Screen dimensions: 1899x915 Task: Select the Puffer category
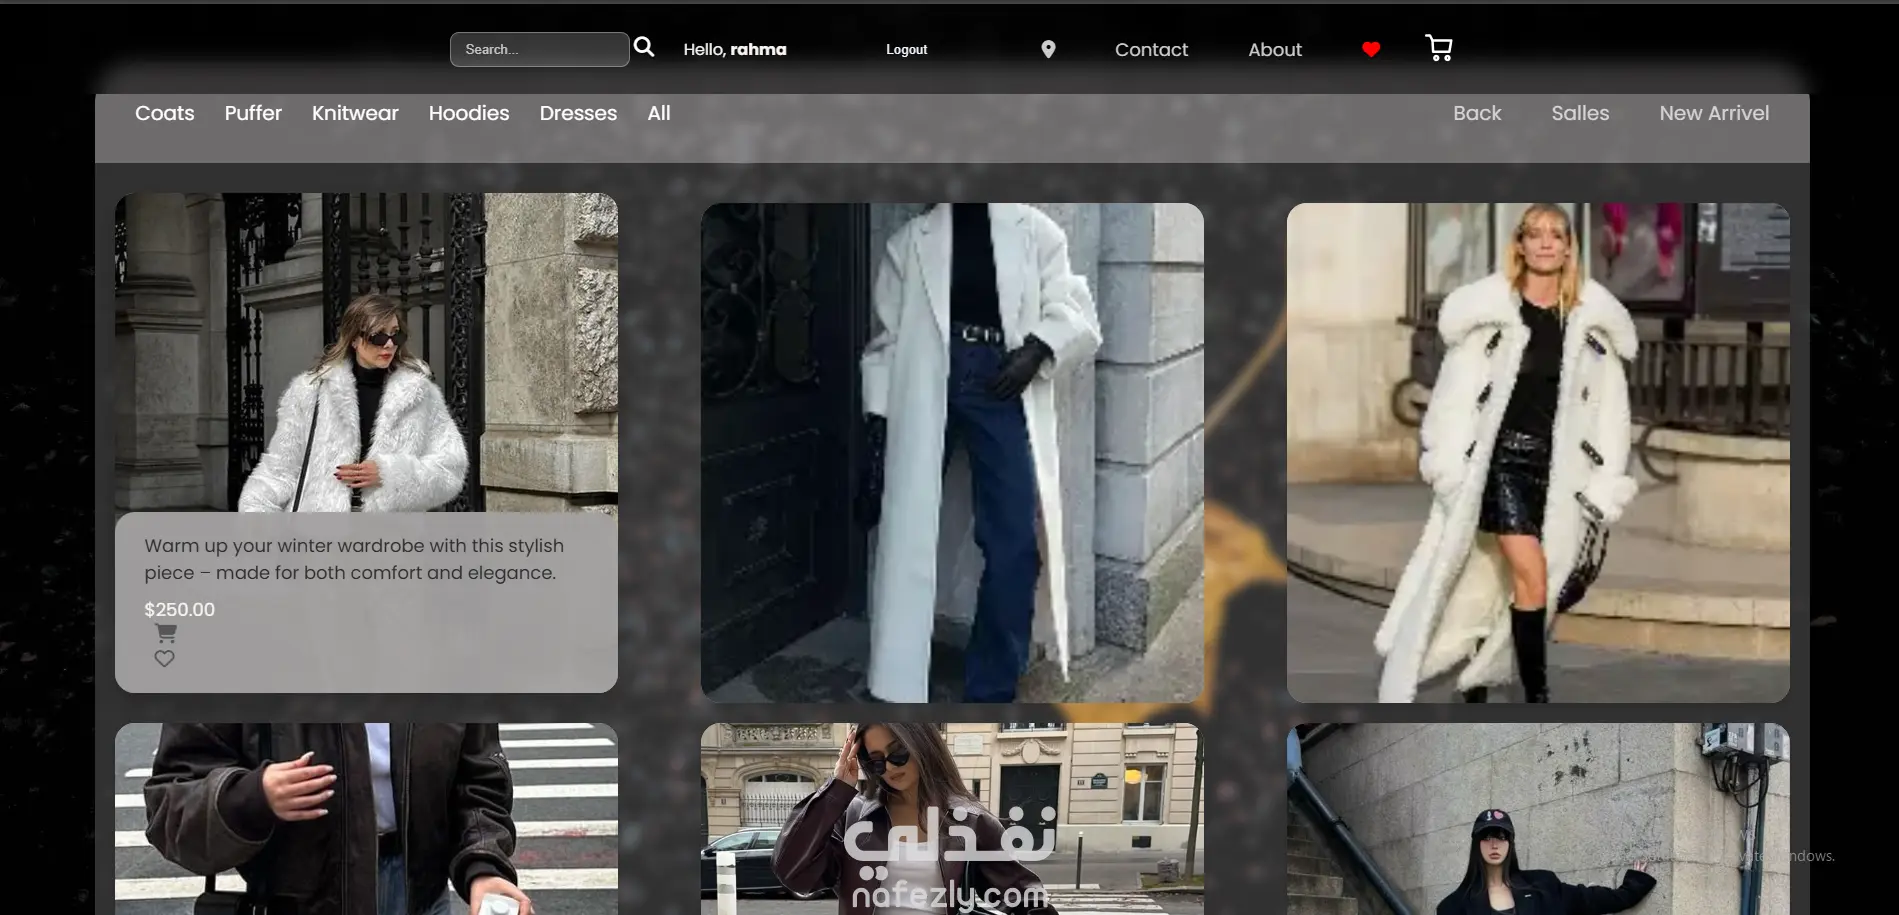tap(253, 113)
